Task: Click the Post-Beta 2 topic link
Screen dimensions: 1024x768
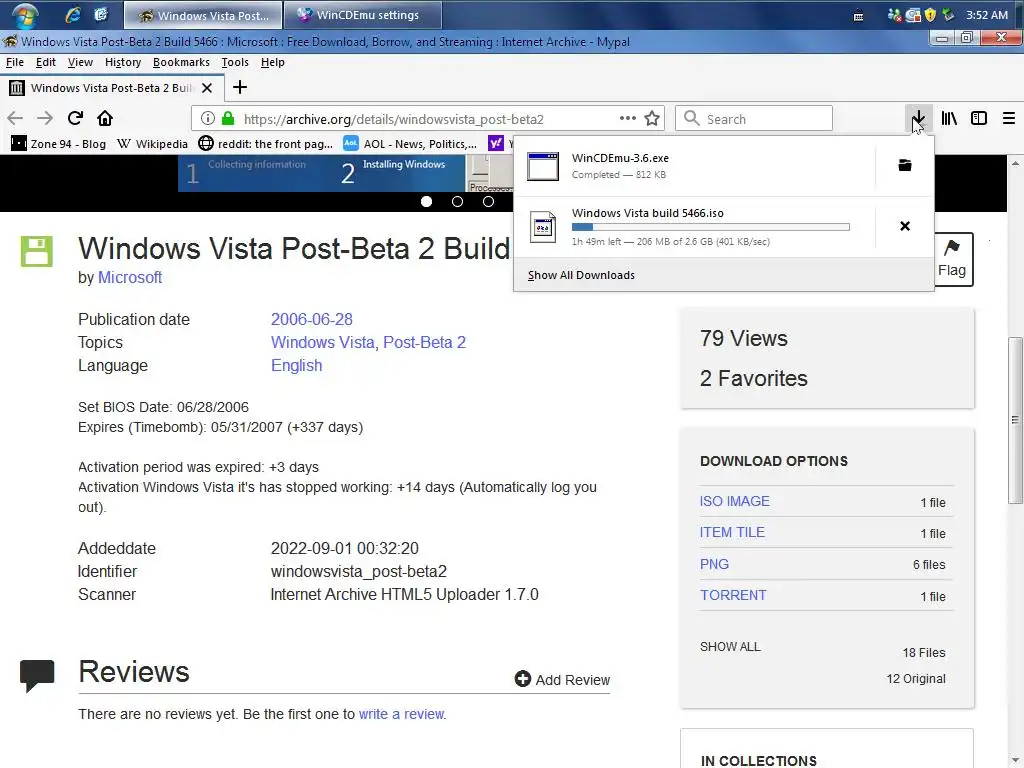Action: click(424, 342)
